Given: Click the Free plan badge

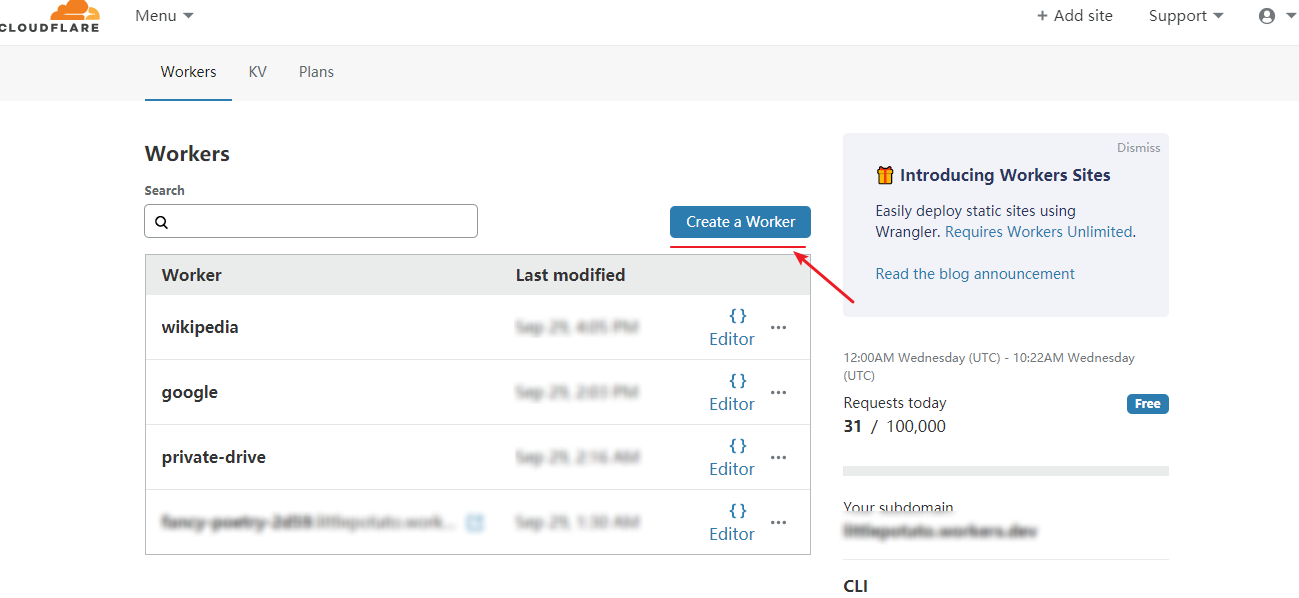Looking at the screenshot, I should (1148, 404).
